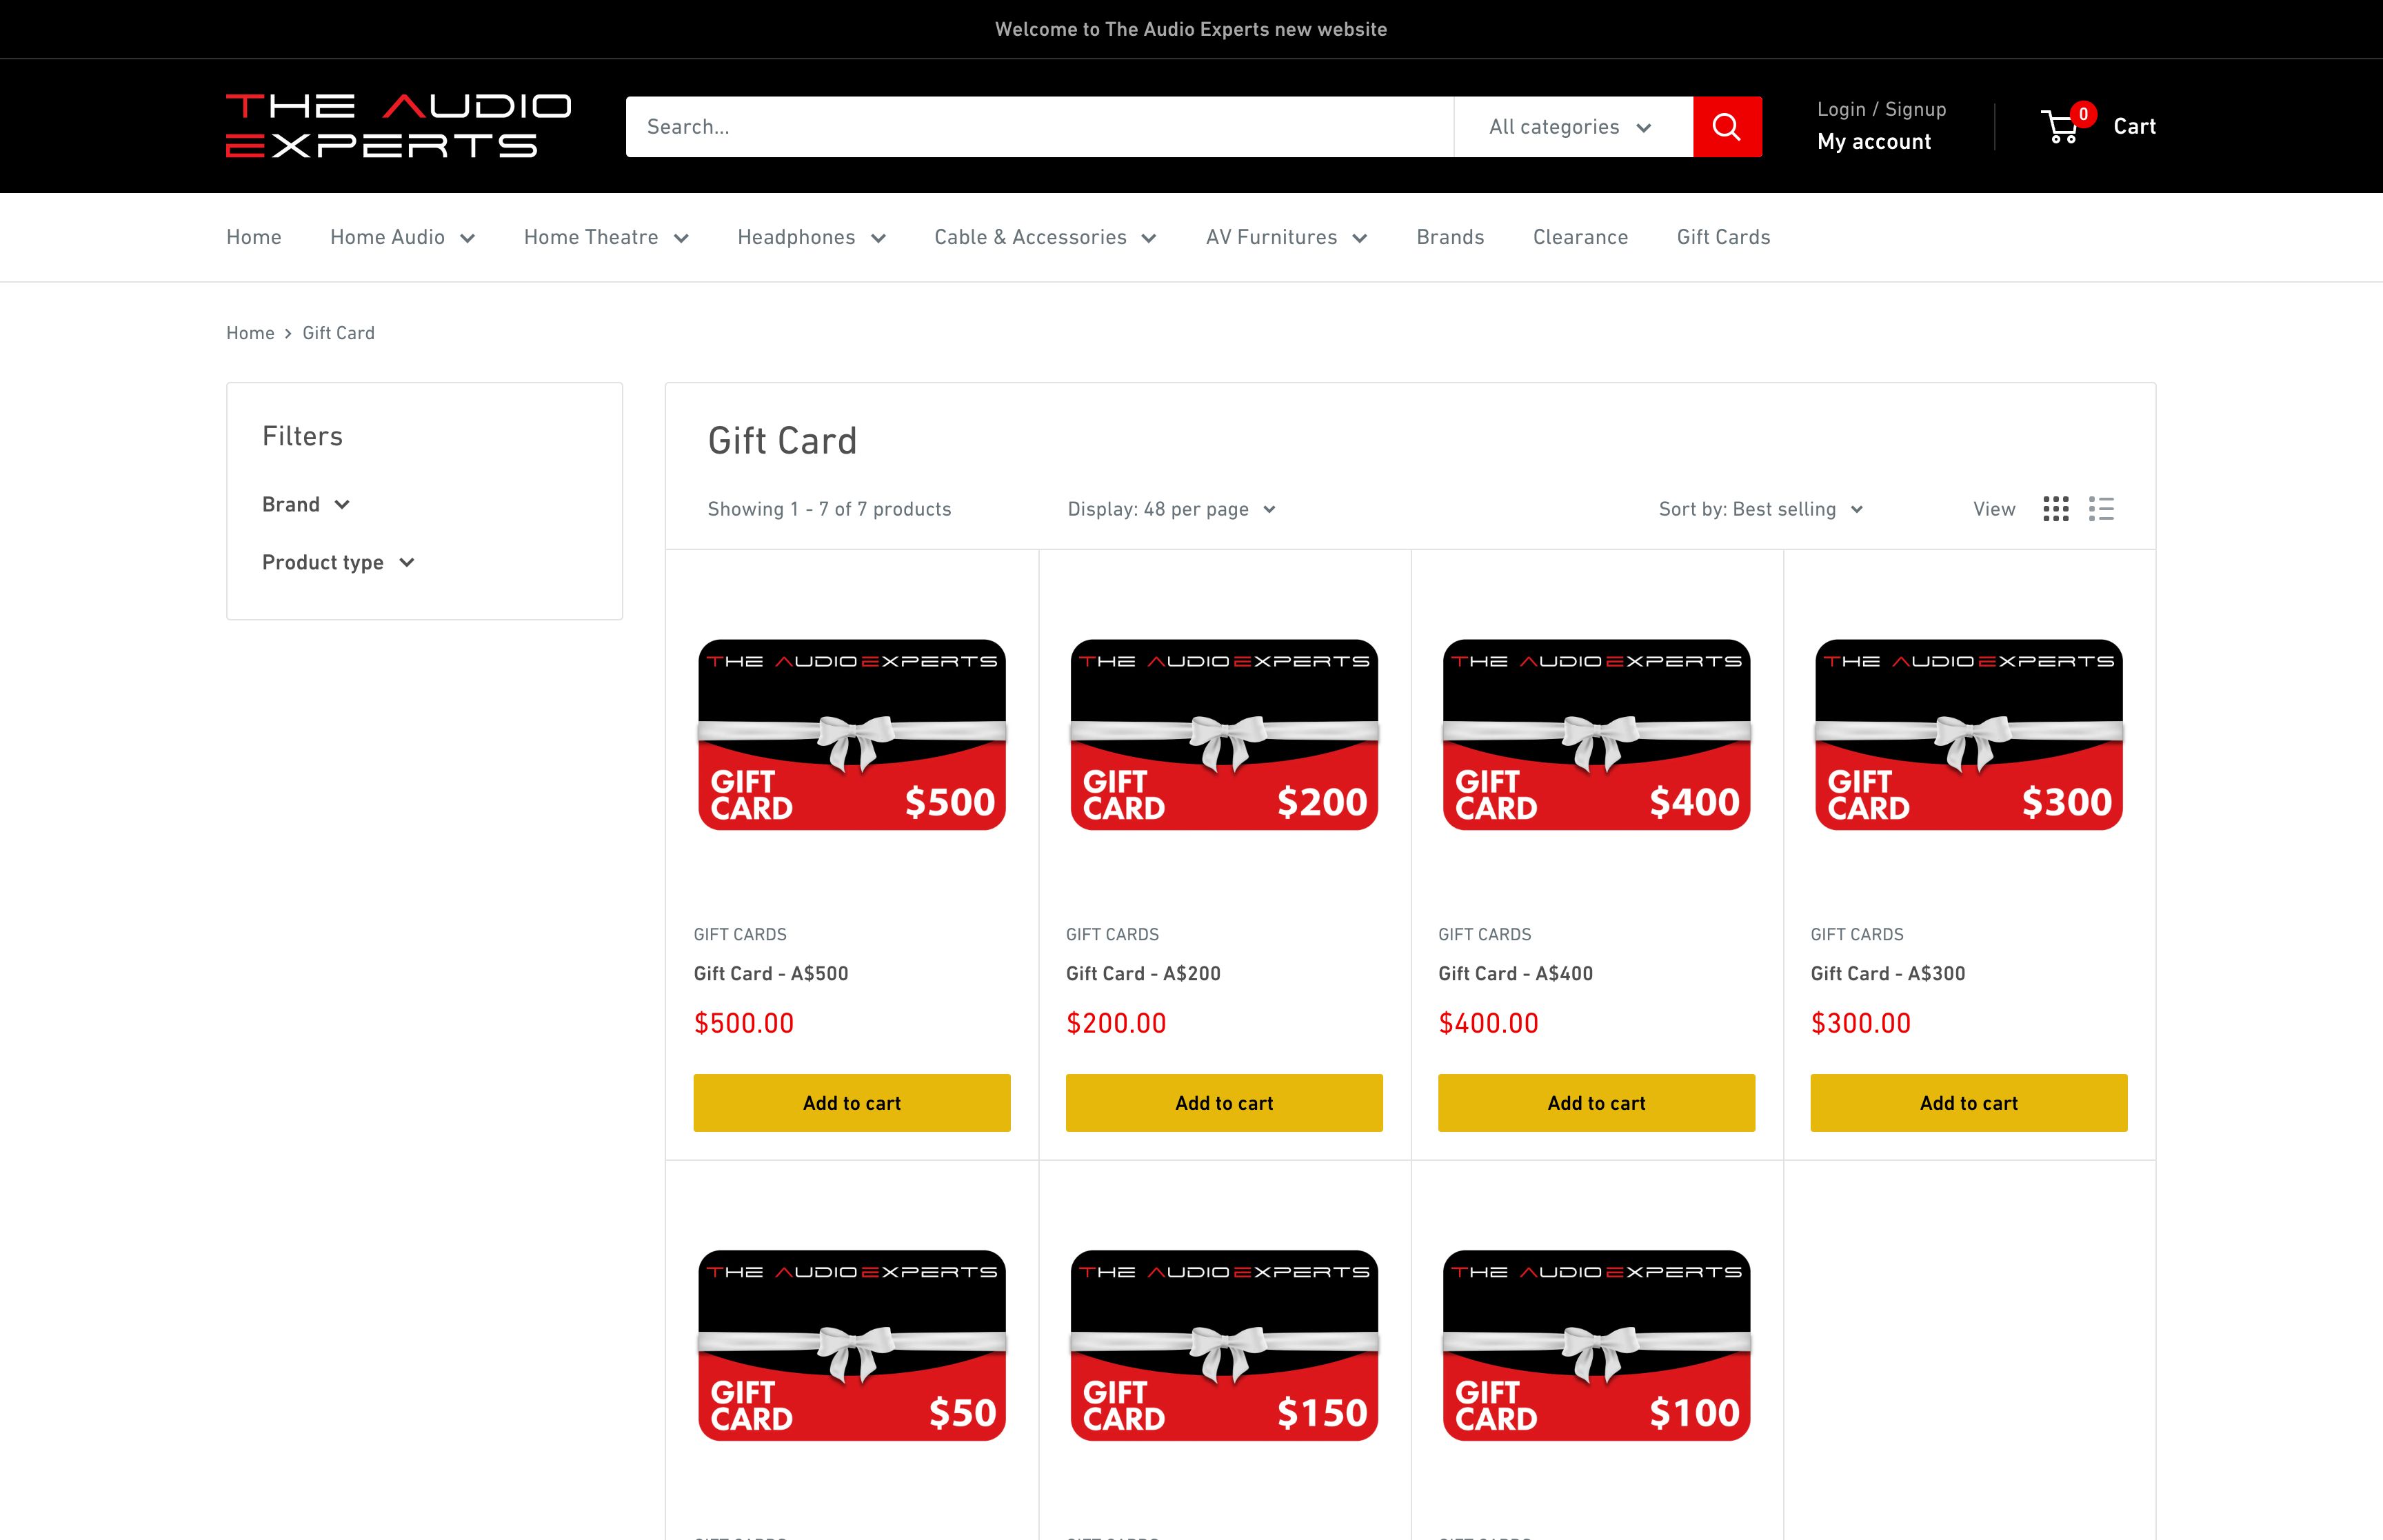Screen dimensions: 2383x1540
Task: Click the red search magnifier icon
Action: (1727, 126)
